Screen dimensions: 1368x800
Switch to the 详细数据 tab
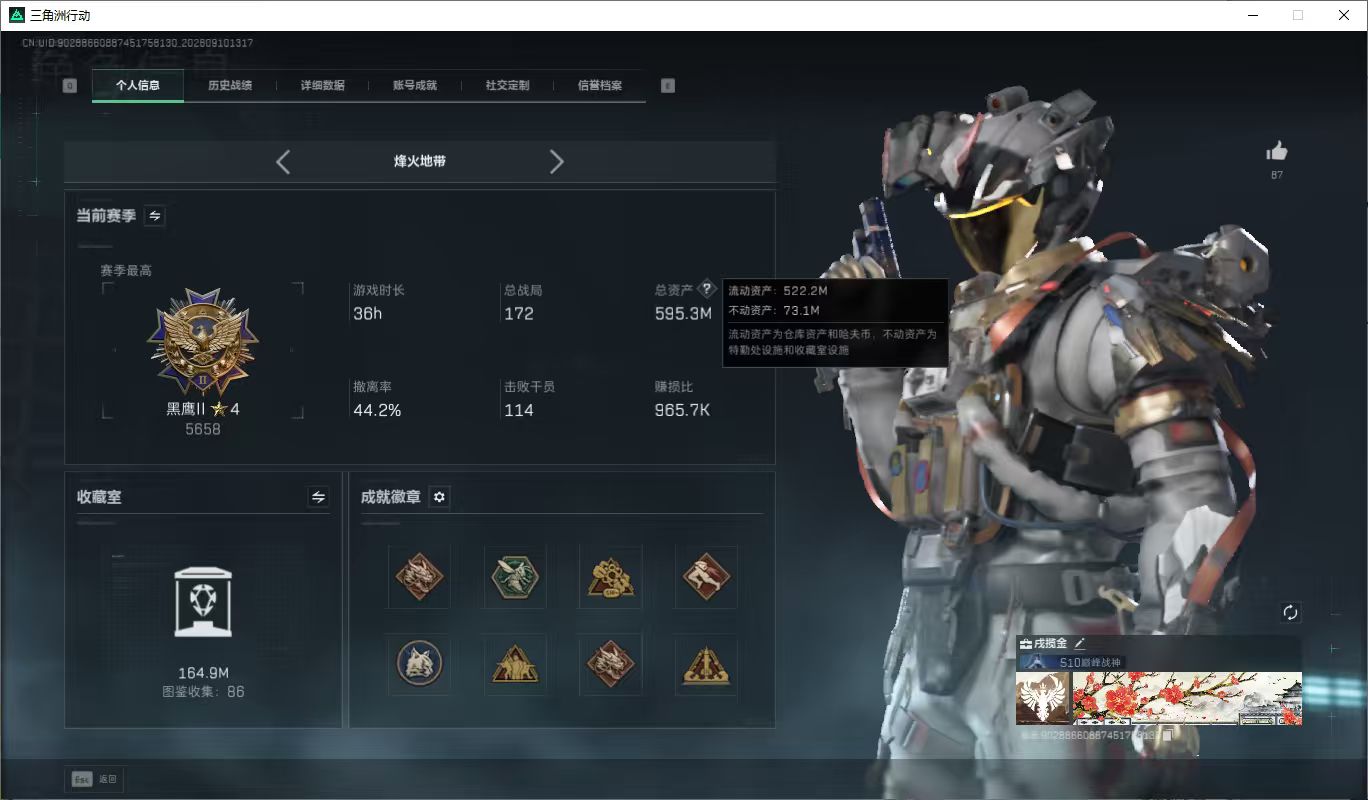pos(323,86)
